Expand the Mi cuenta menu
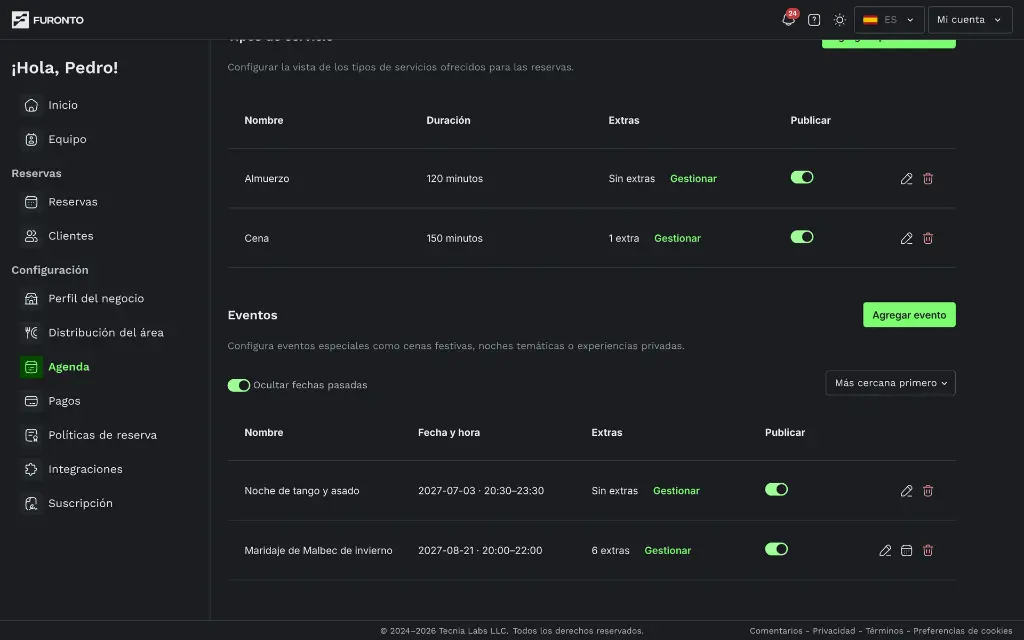Screen dimensions: 1024x640 coord(970,20)
